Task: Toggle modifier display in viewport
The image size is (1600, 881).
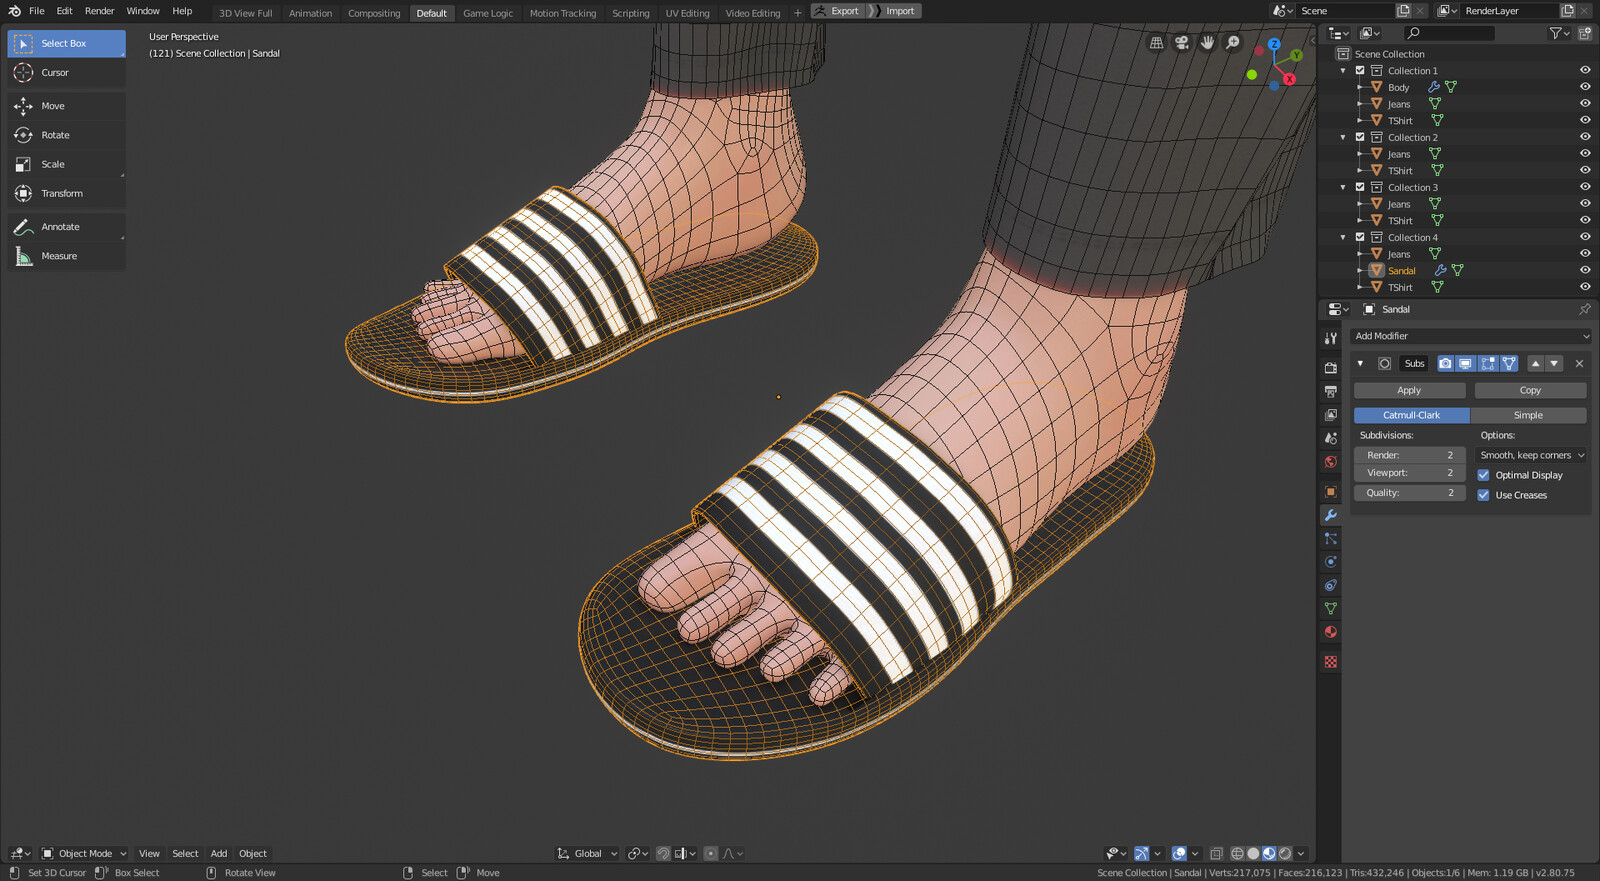Action: click(x=1466, y=364)
